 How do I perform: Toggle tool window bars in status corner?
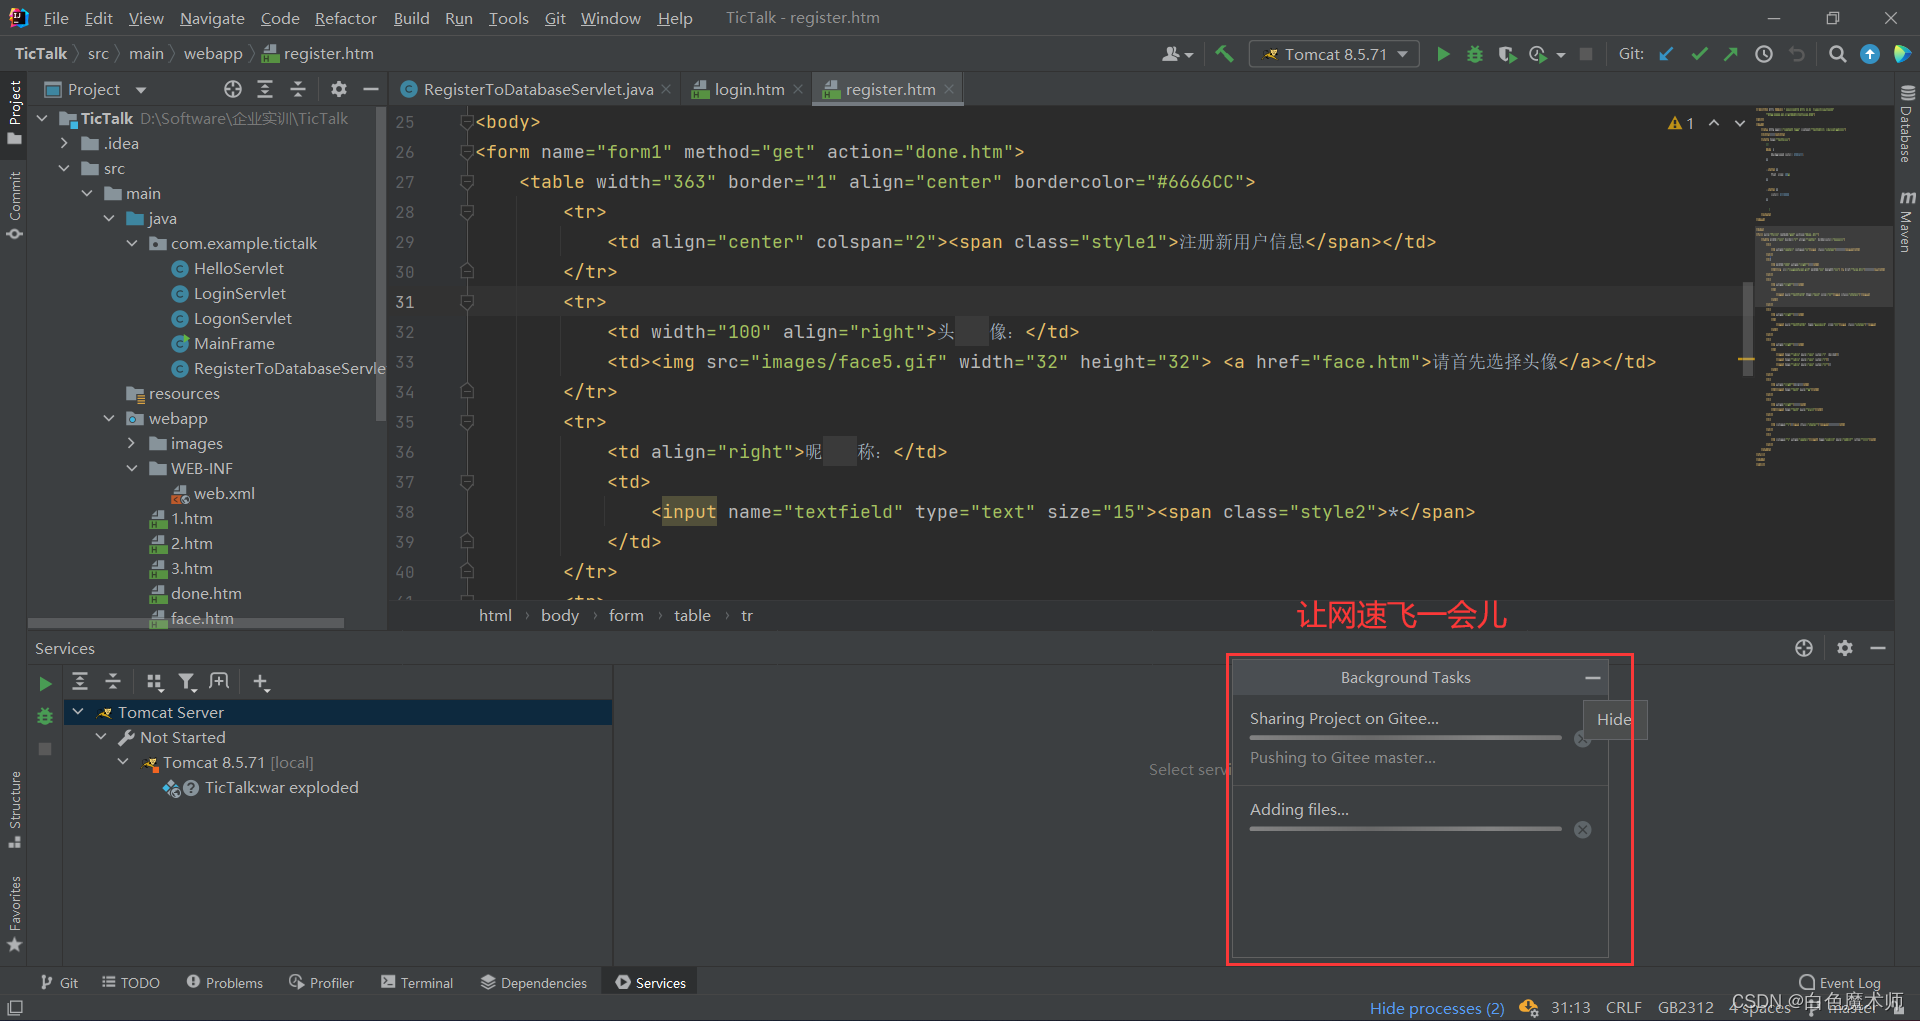pos(15,1008)
